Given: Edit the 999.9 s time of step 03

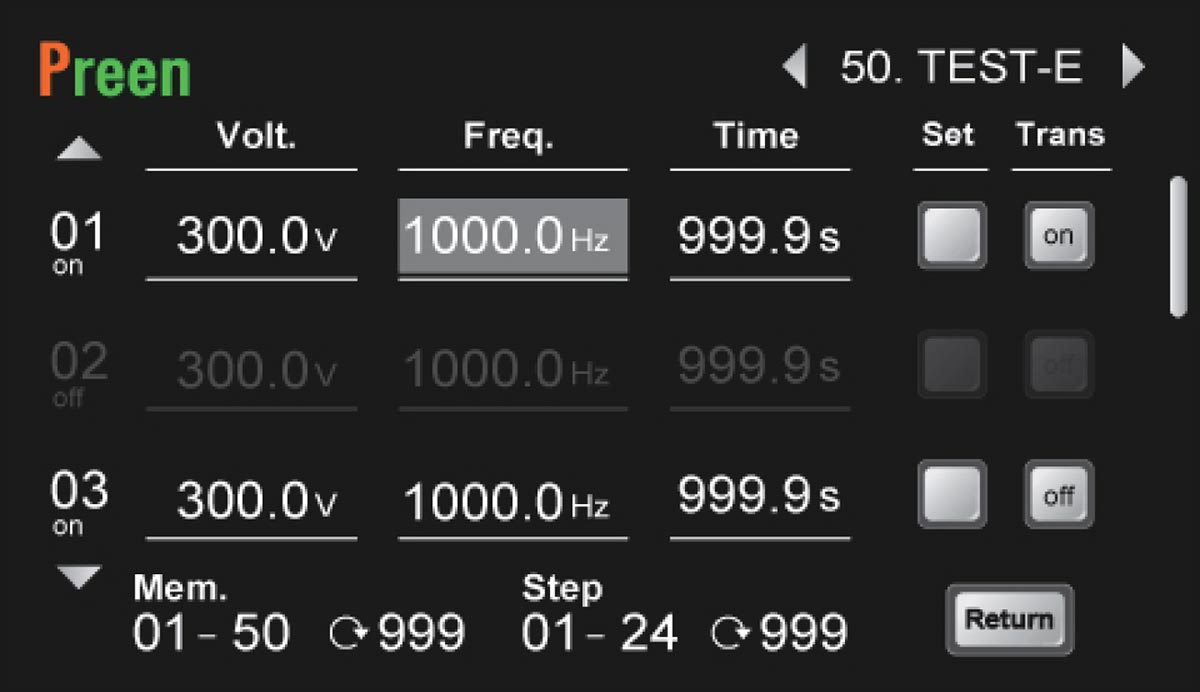Looking at the screenshot, I should (x=759, y=496).
